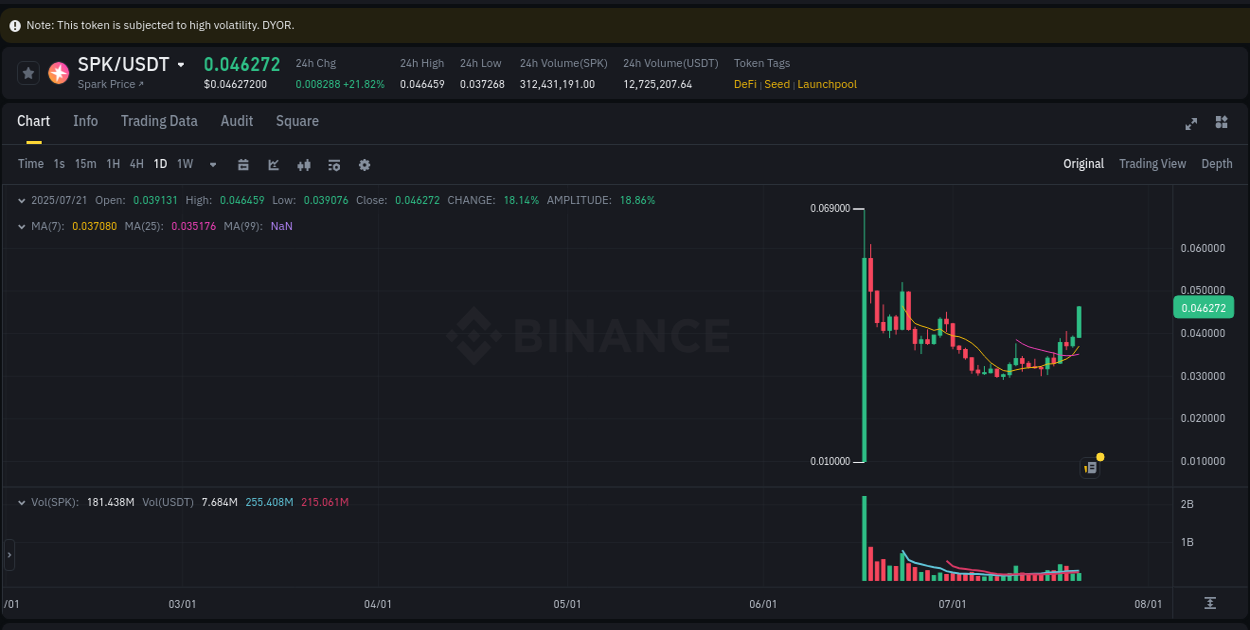This screenshot has width=1250, height=630.
Task: Collapse the MA indicator row chevron
Action: (22, 226)
